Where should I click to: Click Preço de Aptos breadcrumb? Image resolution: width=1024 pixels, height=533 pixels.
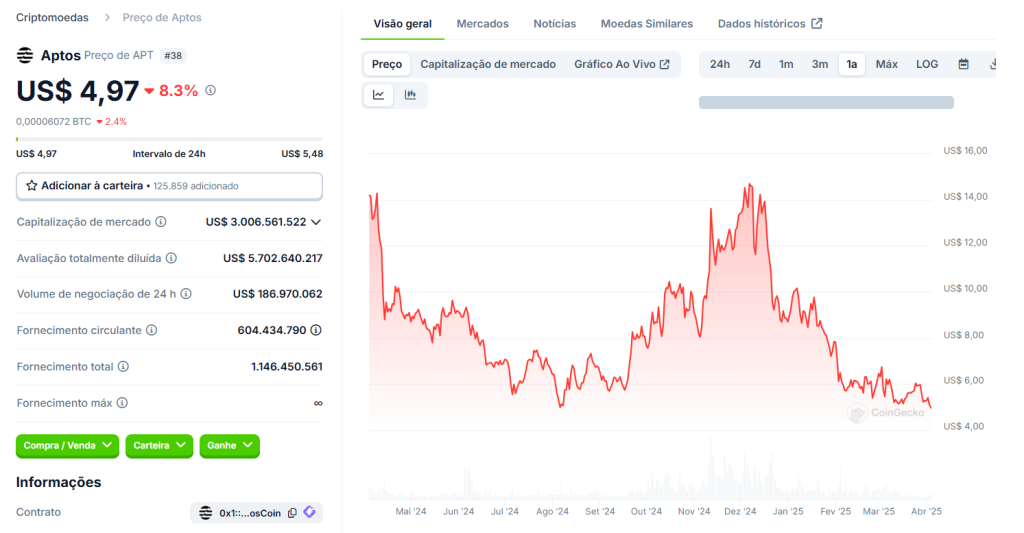[162, 18]
